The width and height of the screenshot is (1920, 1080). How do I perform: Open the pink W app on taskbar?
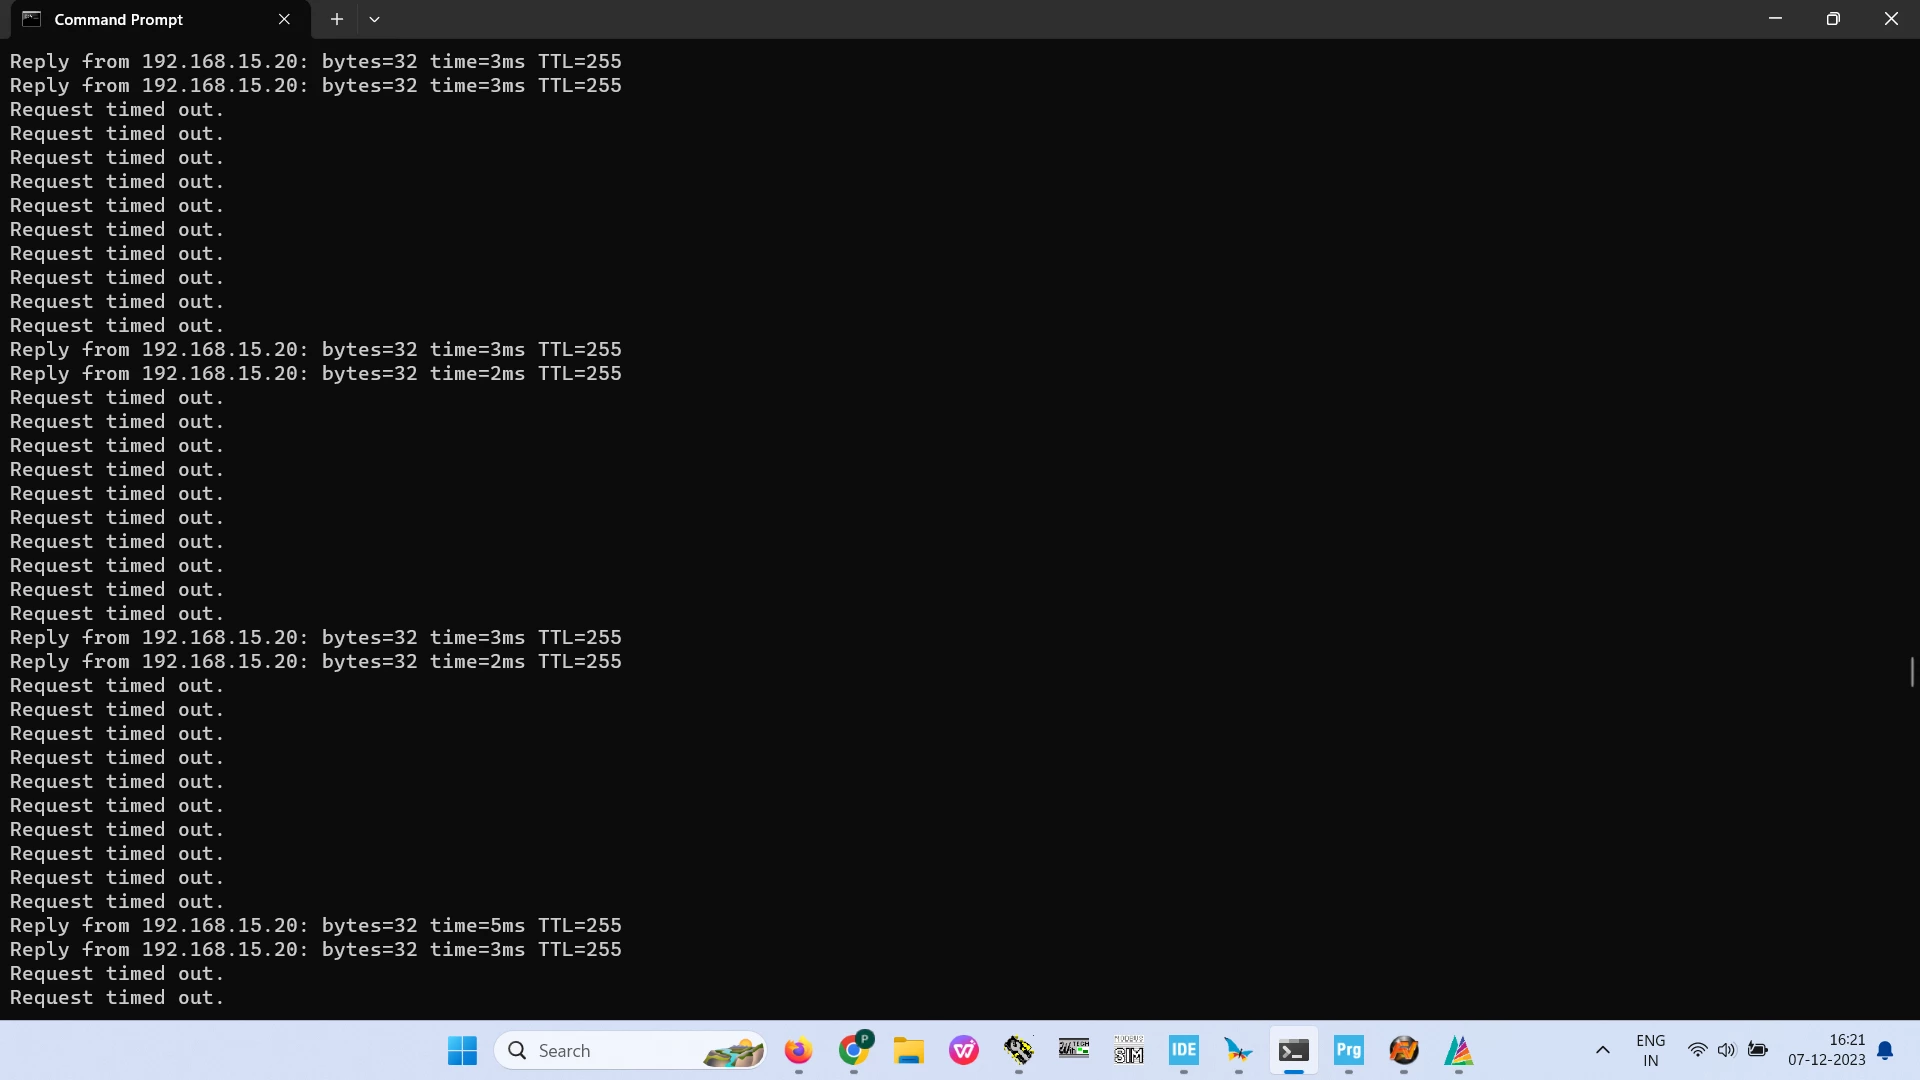coord(964,1050)
